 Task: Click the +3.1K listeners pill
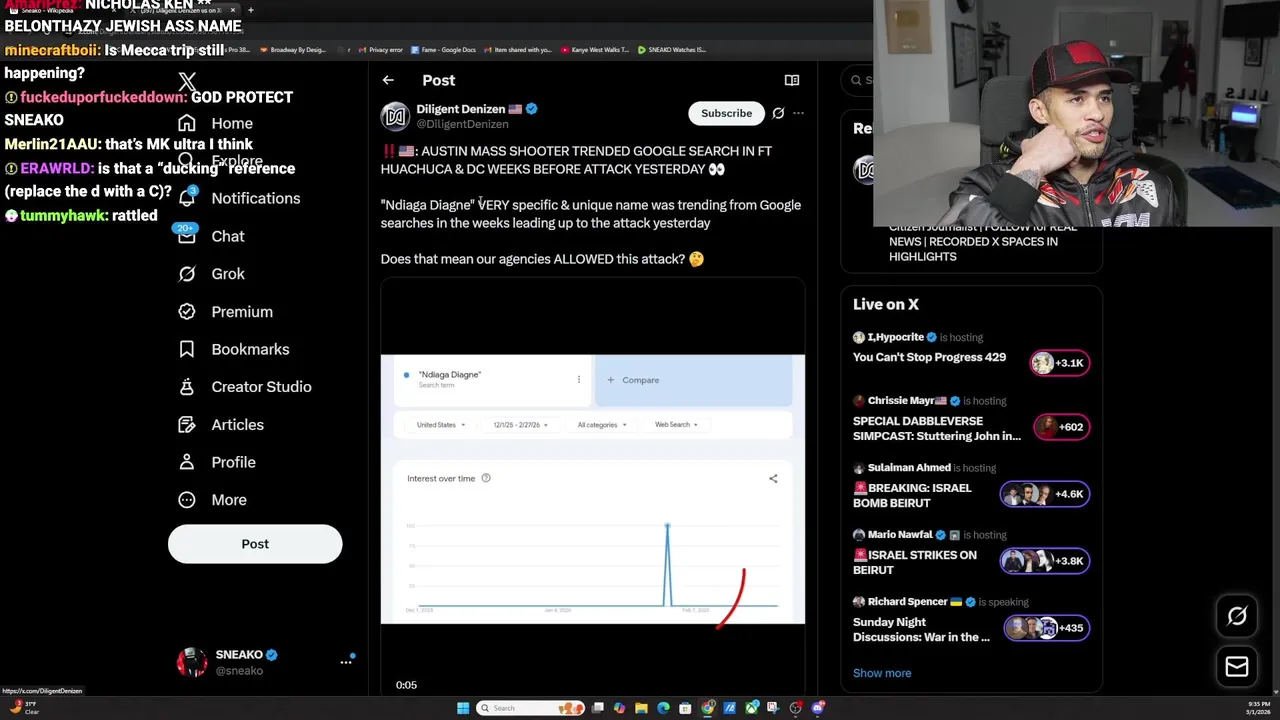pos(1060,363)
